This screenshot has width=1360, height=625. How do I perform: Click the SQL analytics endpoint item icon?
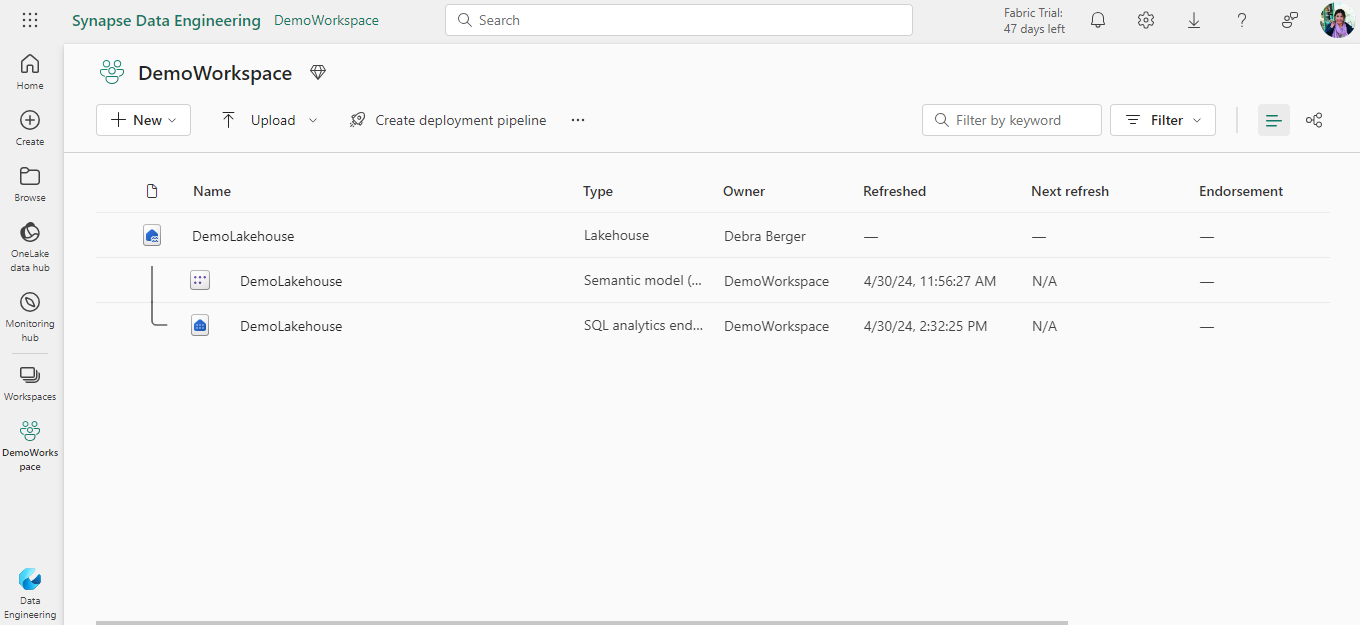[200, 326]
